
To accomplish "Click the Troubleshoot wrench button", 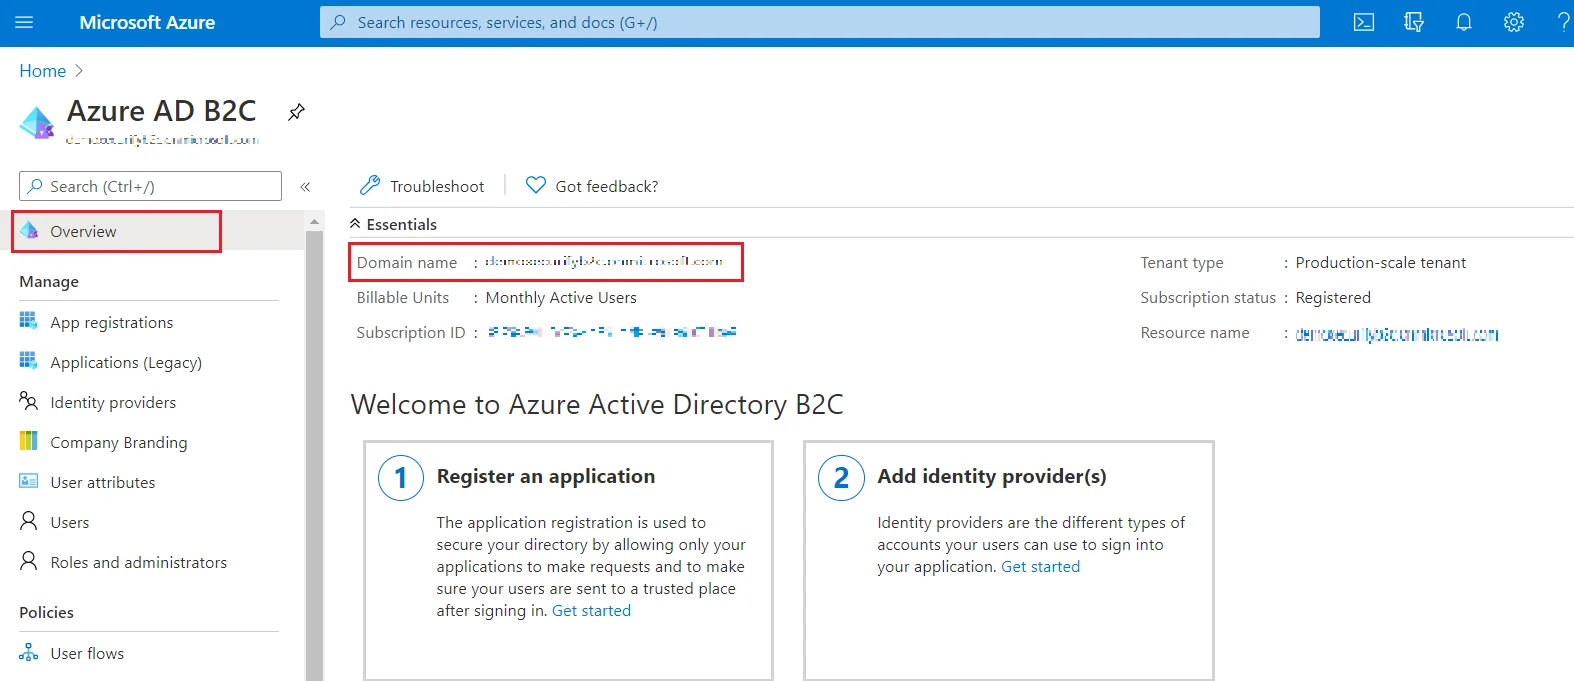I will 422,186.
